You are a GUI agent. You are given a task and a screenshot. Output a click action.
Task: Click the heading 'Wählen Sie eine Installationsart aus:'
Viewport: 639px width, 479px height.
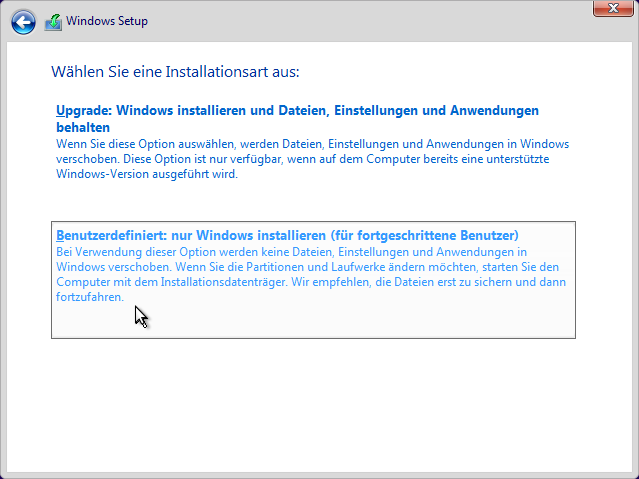pos(175,72)
